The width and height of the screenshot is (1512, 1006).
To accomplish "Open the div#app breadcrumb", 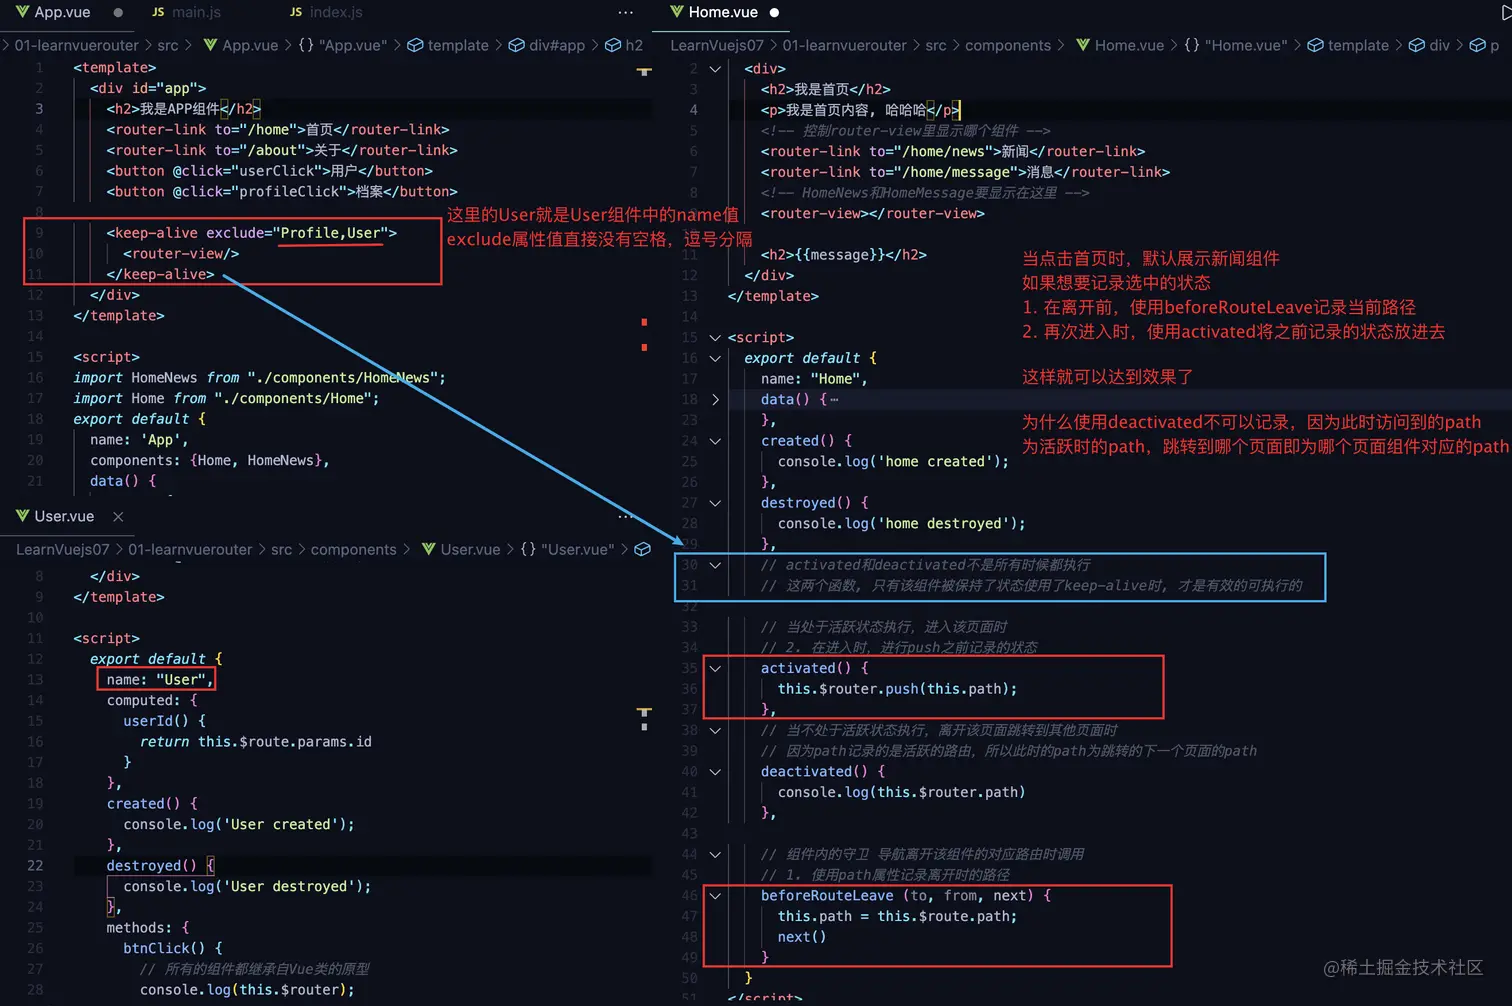I will pyautogui.click(x=547, y=45).
